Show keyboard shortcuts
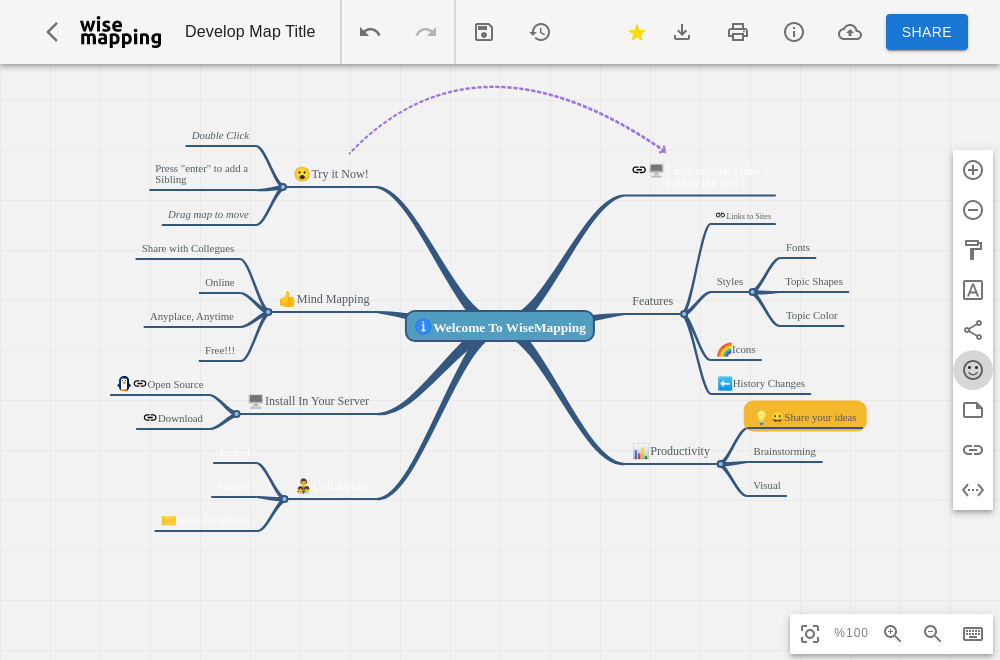 (973, 633)
